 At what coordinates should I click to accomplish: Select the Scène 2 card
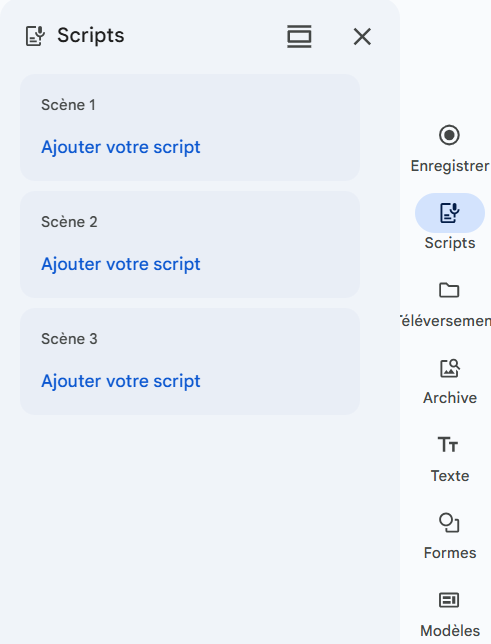click(x=190, y=244)
